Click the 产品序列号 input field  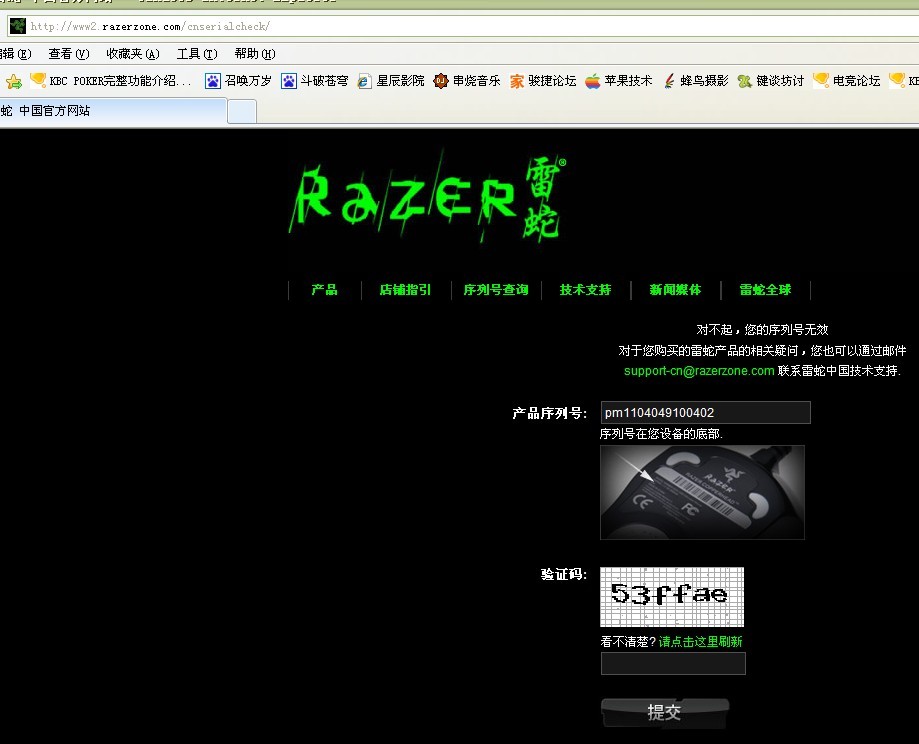coord(706,412)
